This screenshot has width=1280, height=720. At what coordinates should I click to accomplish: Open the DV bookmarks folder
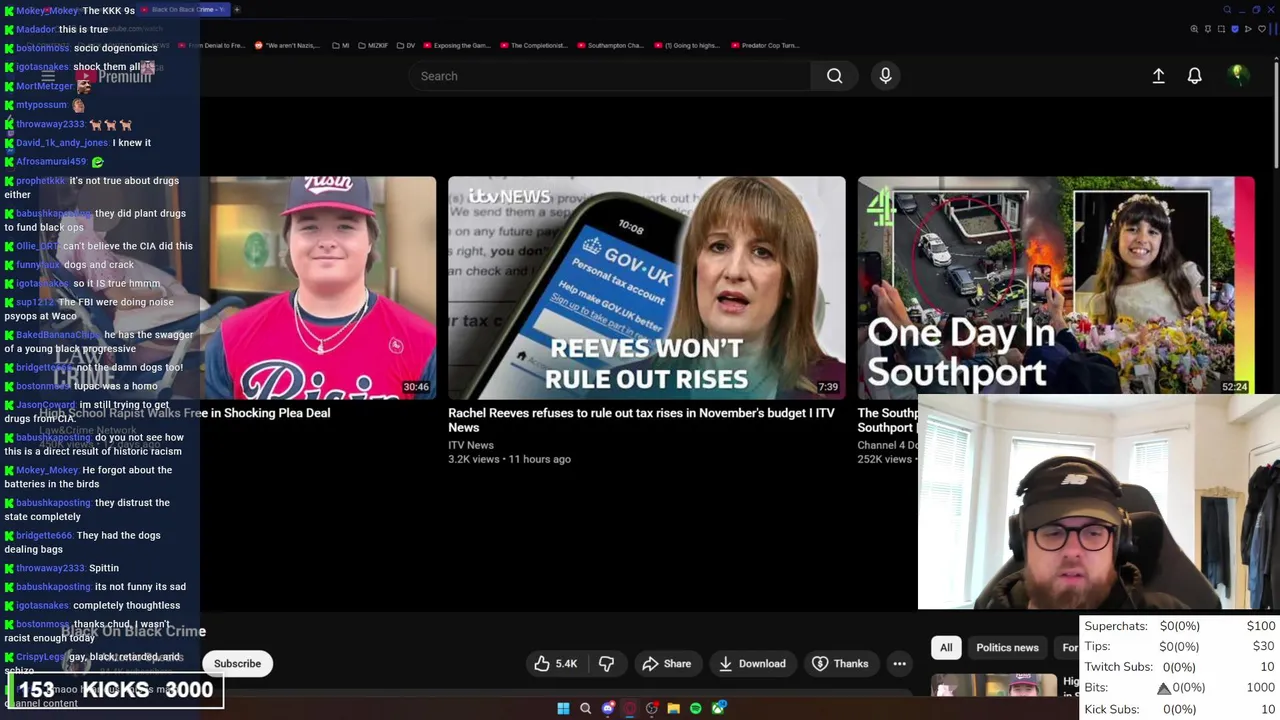tap(405, 45)
